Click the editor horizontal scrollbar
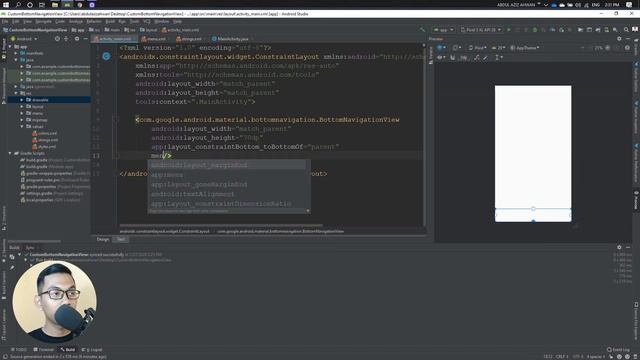 tap(221, 225)
